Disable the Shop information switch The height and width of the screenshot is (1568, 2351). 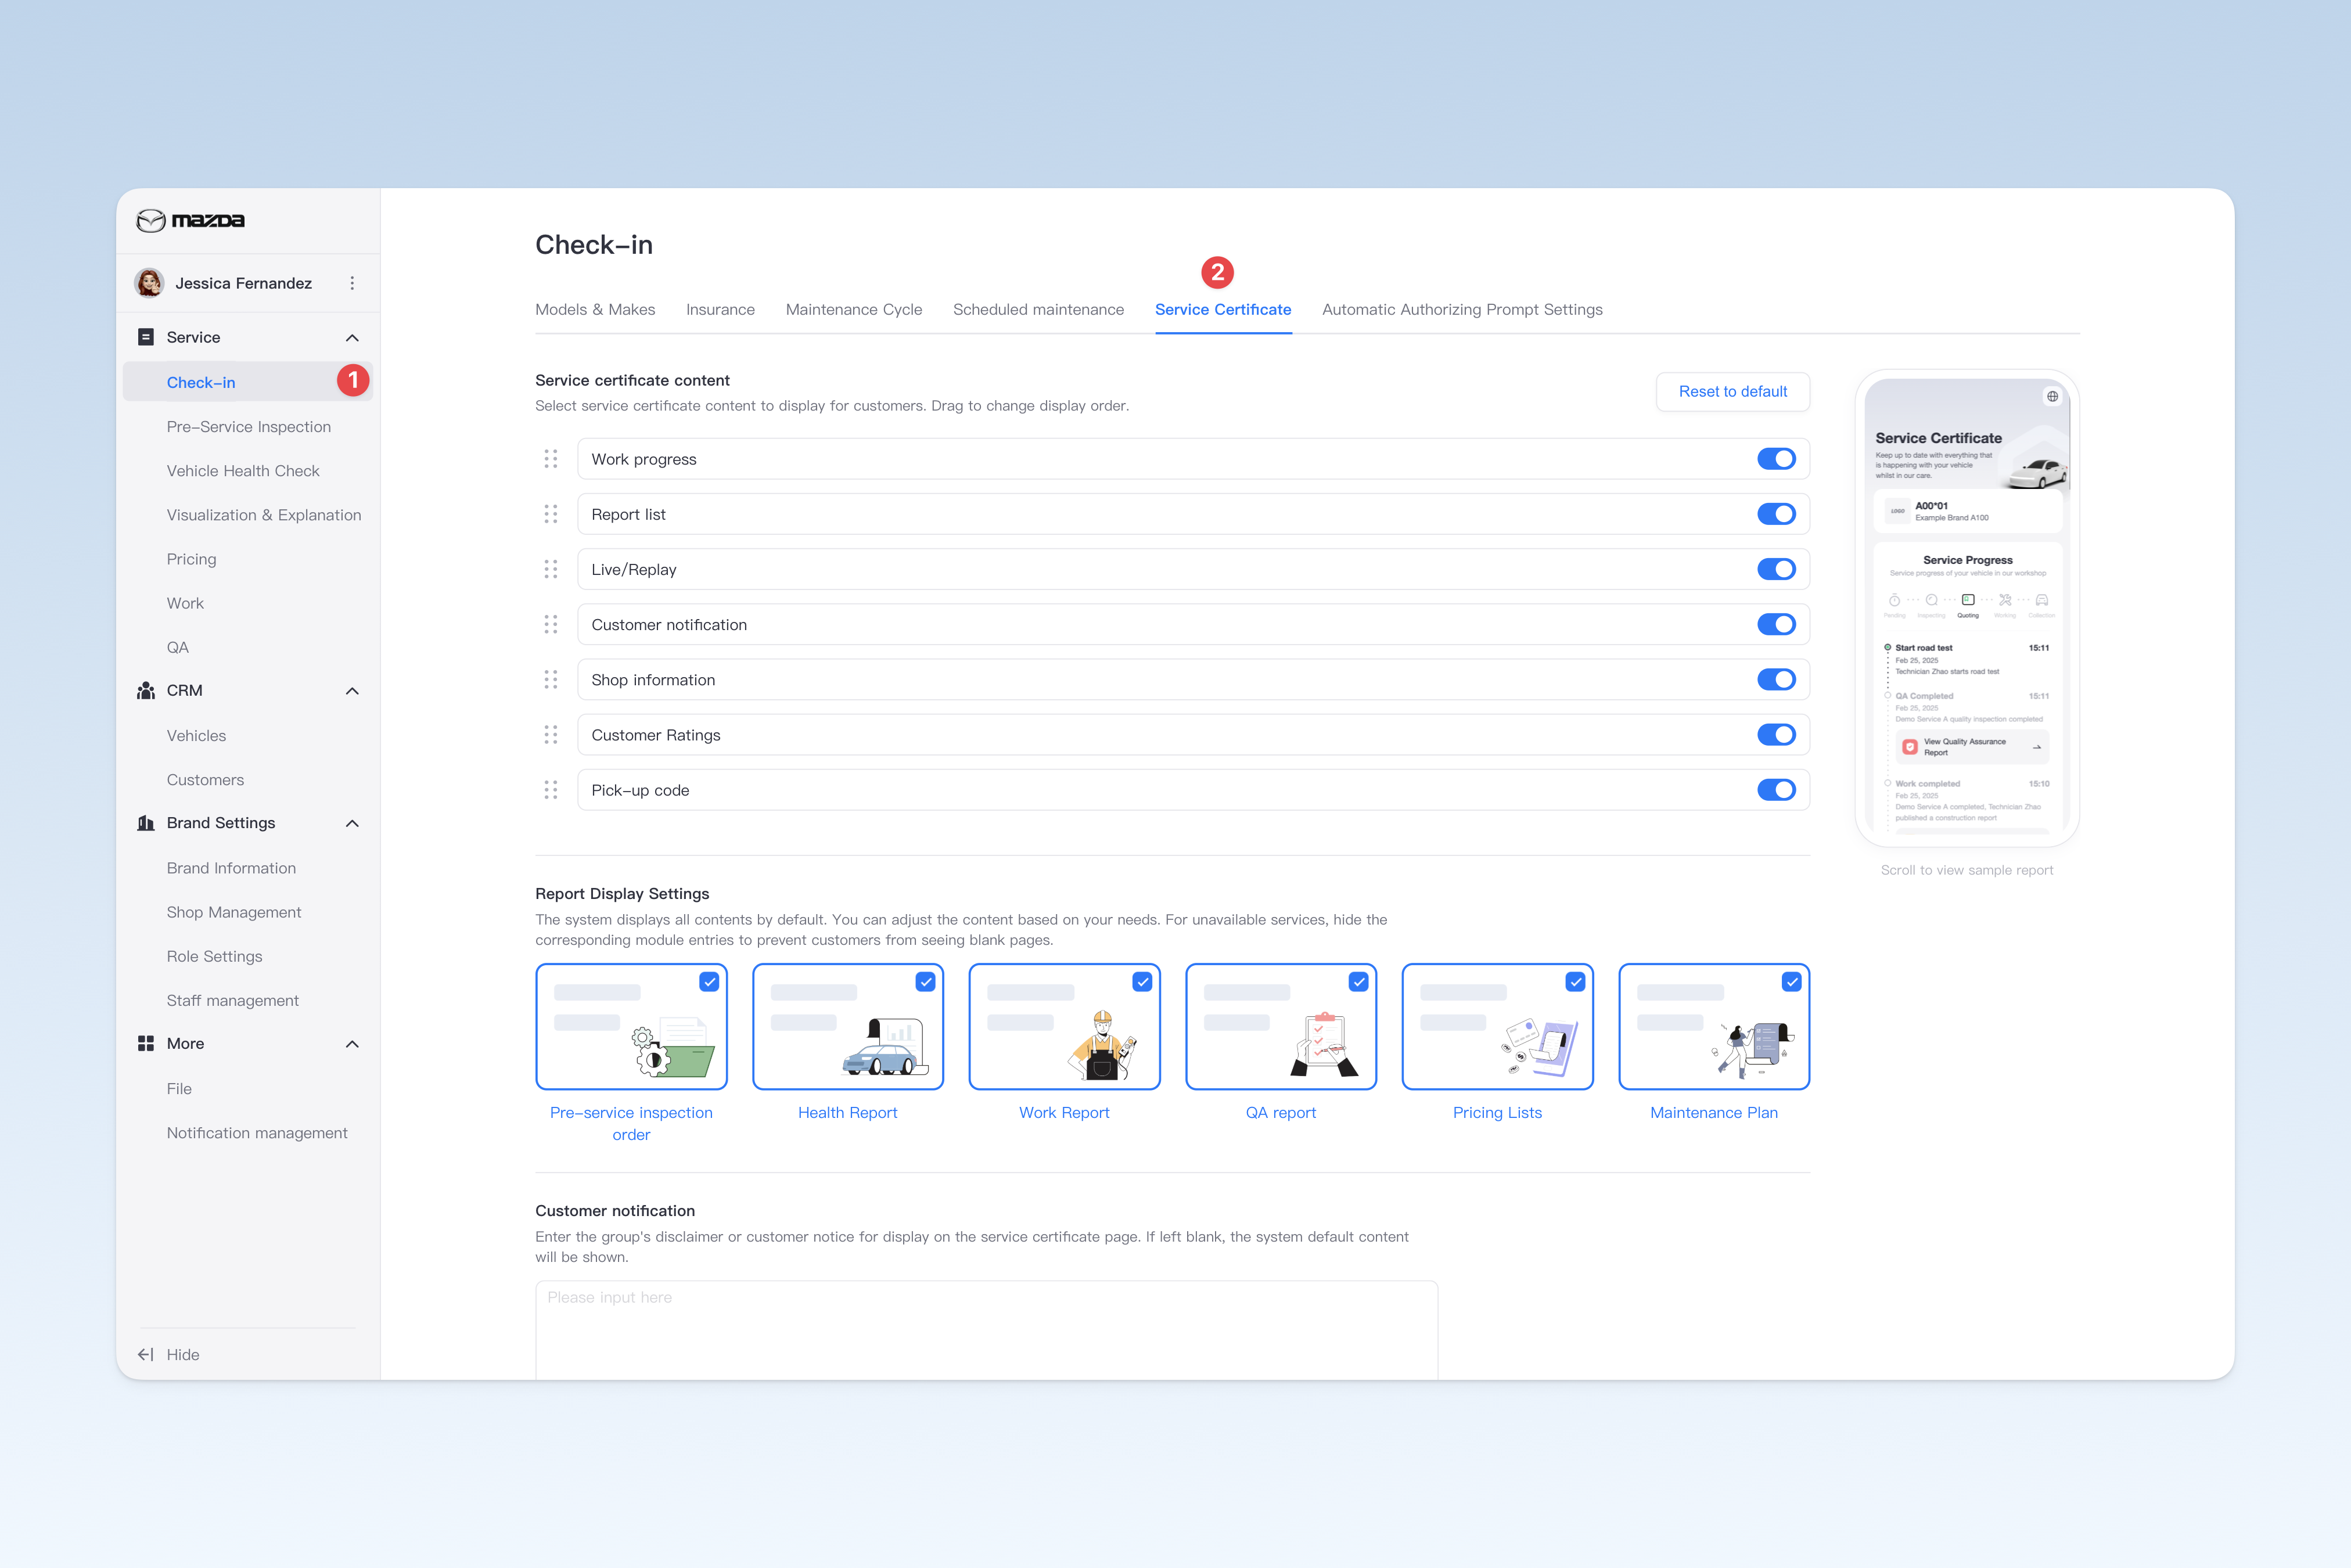pyautogui.click(x=1776, y=680)
